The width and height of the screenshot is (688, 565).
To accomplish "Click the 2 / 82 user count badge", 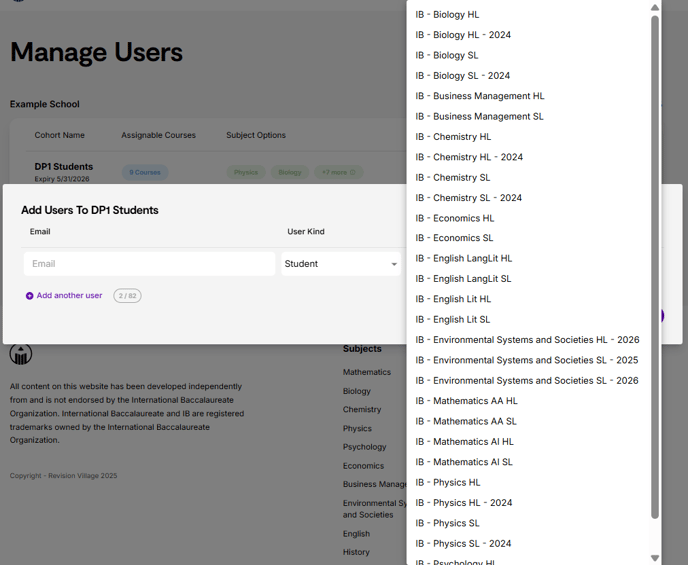I will (x=127, y=296).
